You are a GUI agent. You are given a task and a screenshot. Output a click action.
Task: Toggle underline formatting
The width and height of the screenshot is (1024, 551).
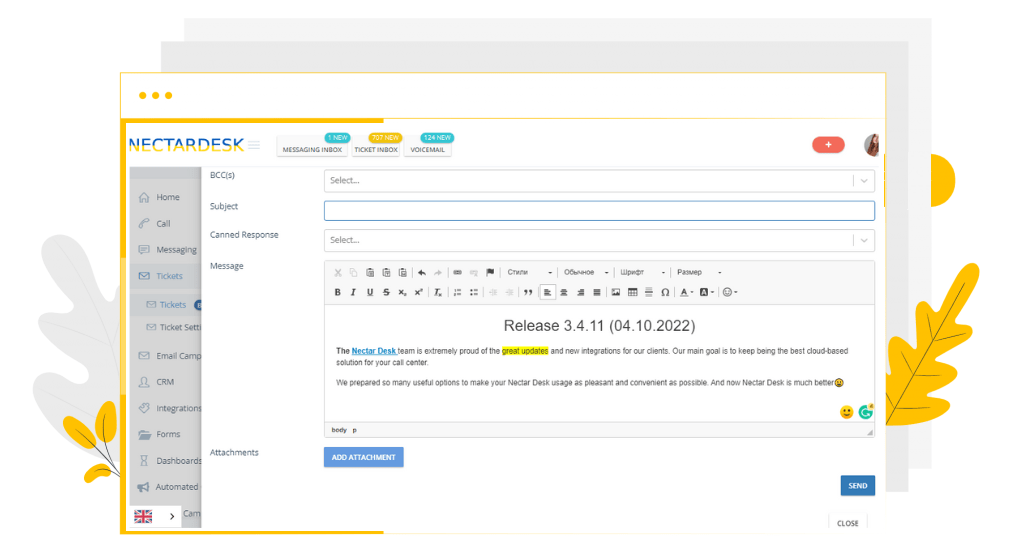click(x=370, y=292)
